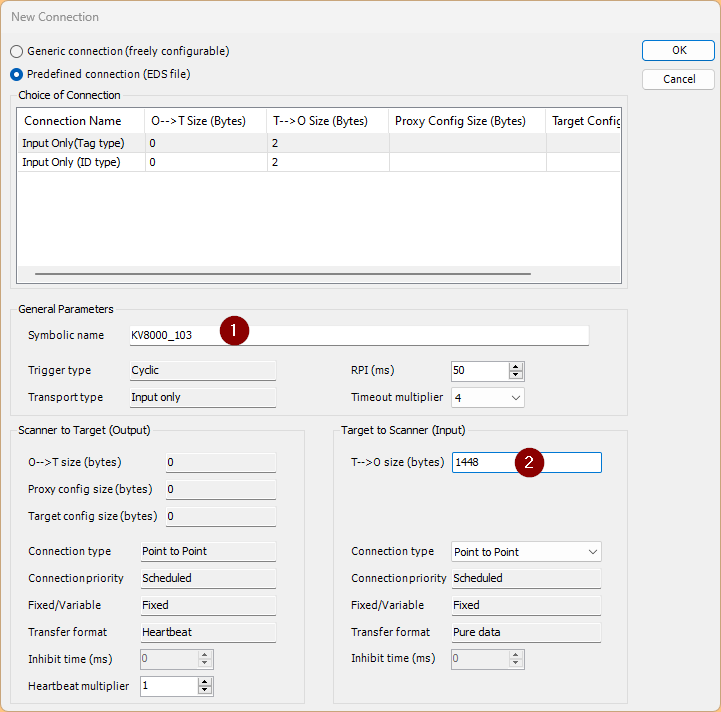721x712 pixels.
Task: Click the Proxy Config Size (Bytes) column header
Action: 467,121
